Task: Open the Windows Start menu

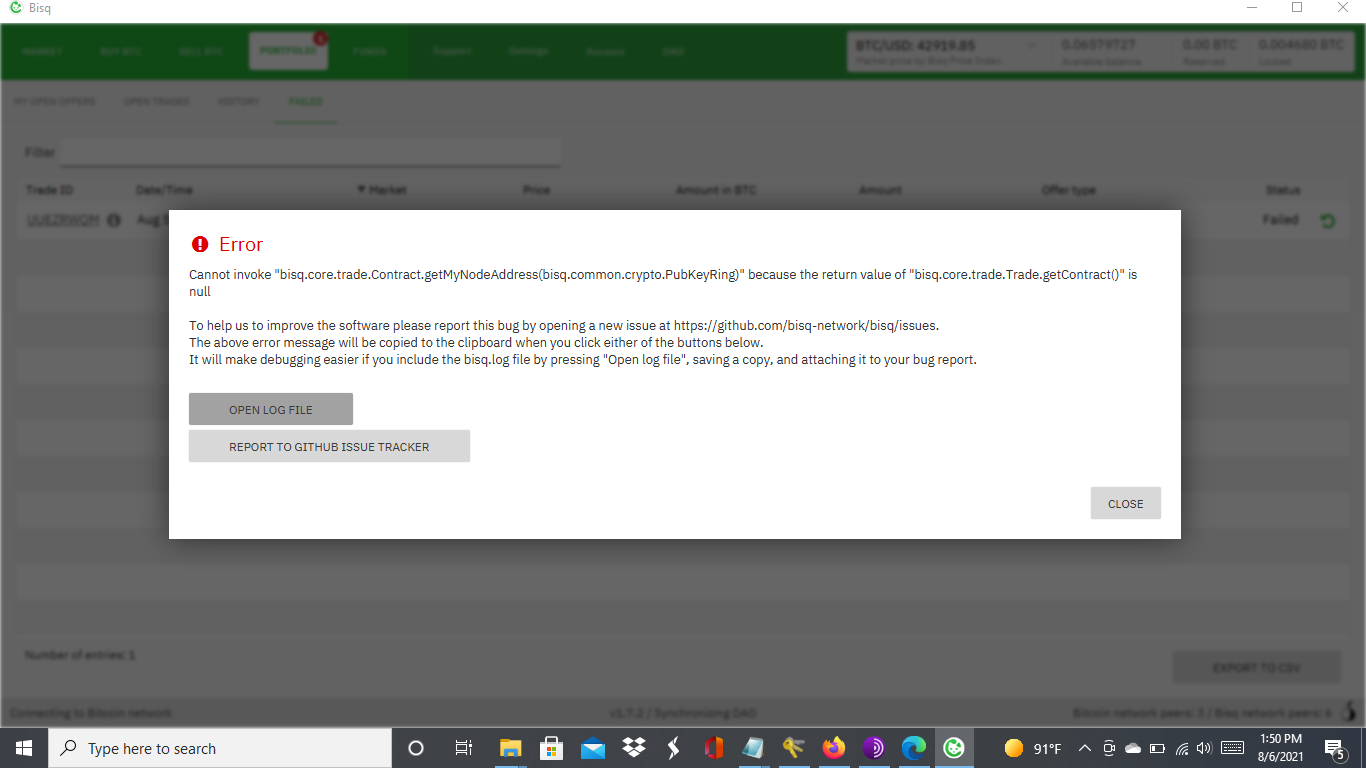Action: (x=24, y=748)
